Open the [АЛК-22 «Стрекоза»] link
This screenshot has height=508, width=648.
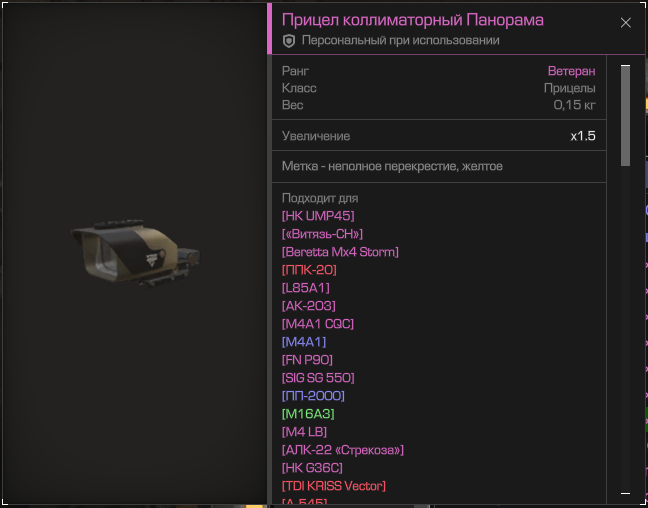343,450
